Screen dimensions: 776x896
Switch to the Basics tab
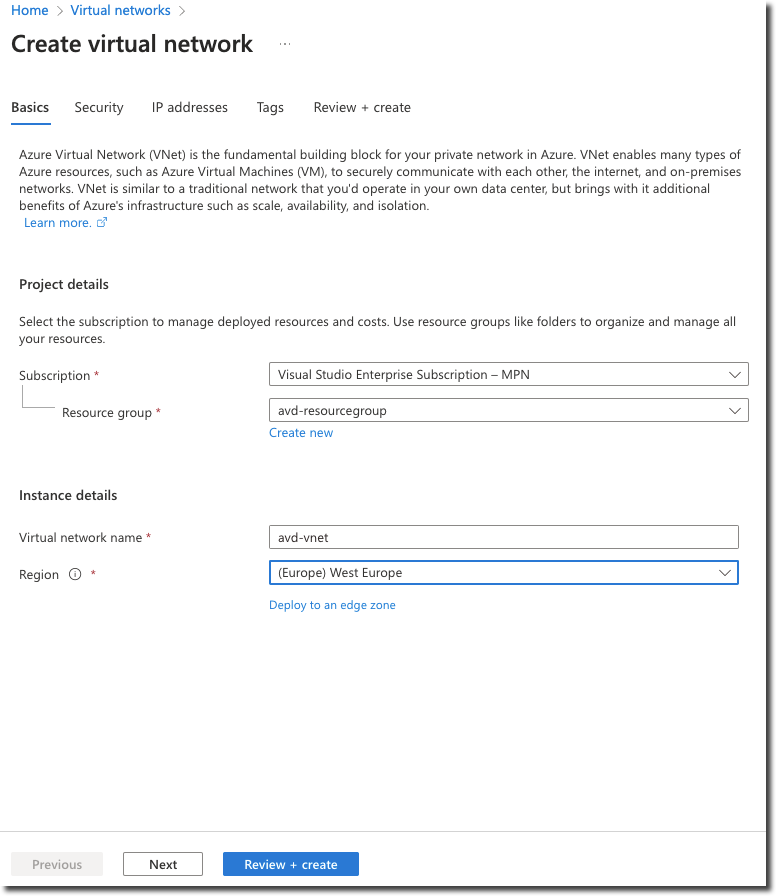click(x=30, y=107)
